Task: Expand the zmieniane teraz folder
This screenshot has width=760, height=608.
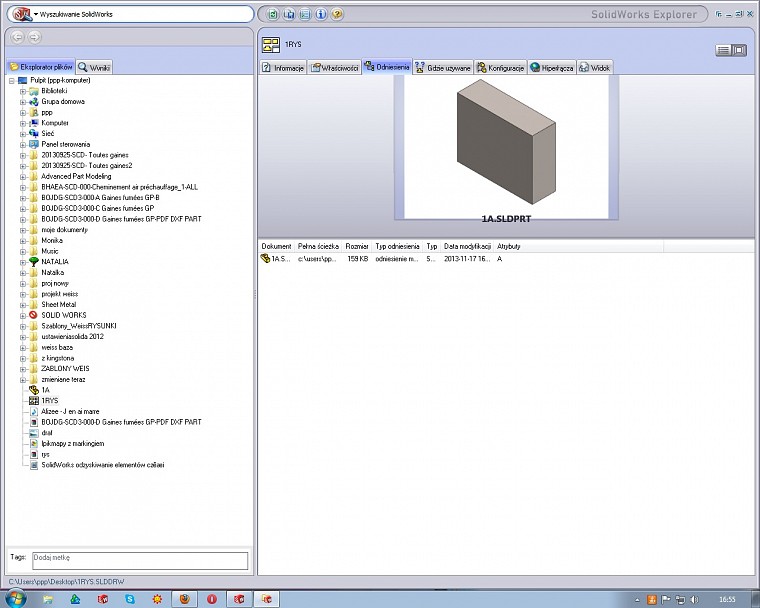Action: coord(22,380)
